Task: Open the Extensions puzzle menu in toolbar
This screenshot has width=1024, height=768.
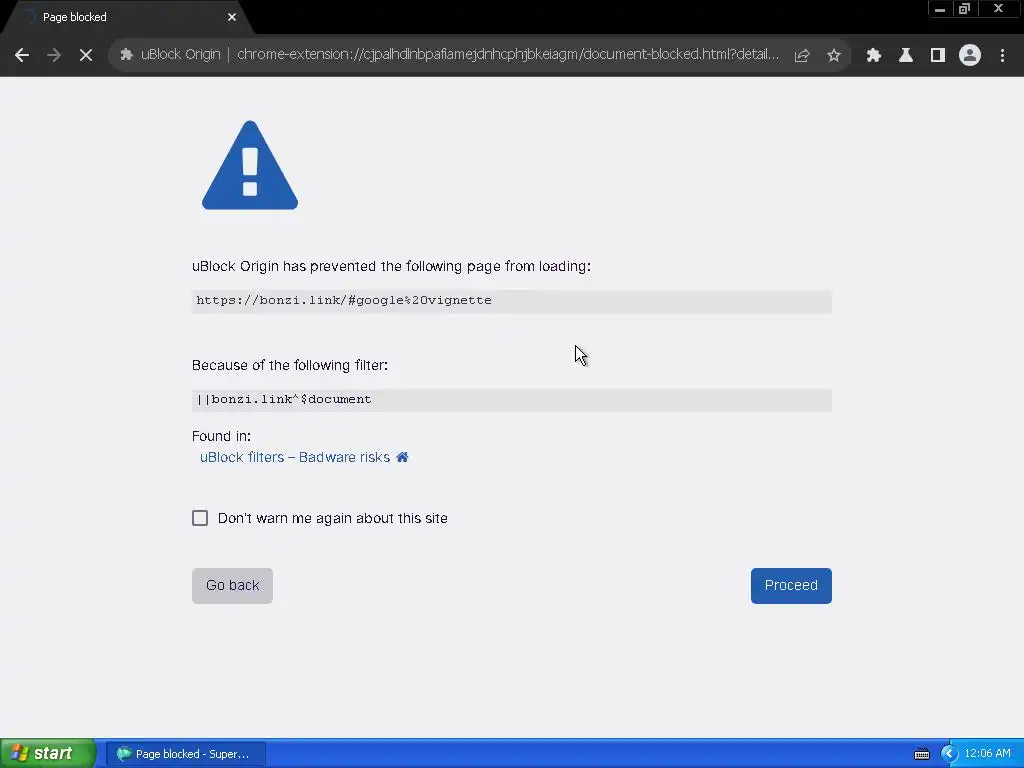Action: point(874,56)
